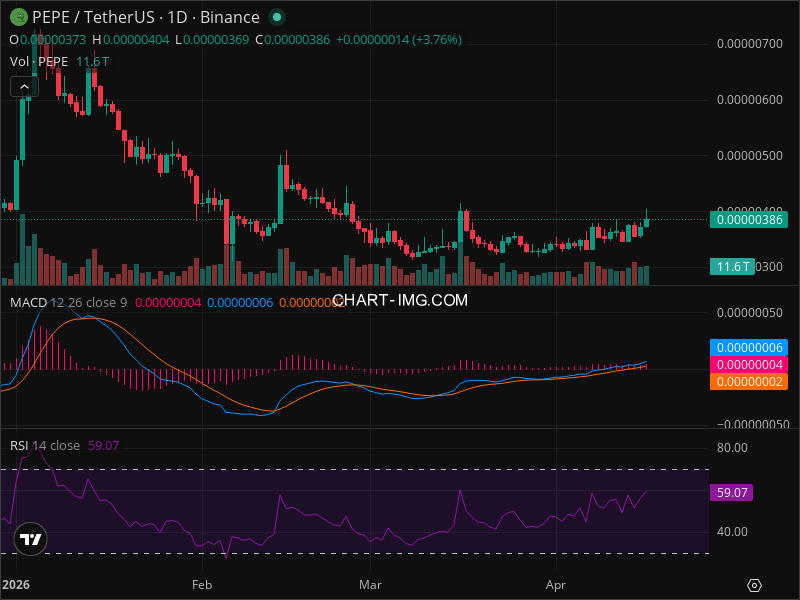Click the 2026 year marker on time axis

15,585
